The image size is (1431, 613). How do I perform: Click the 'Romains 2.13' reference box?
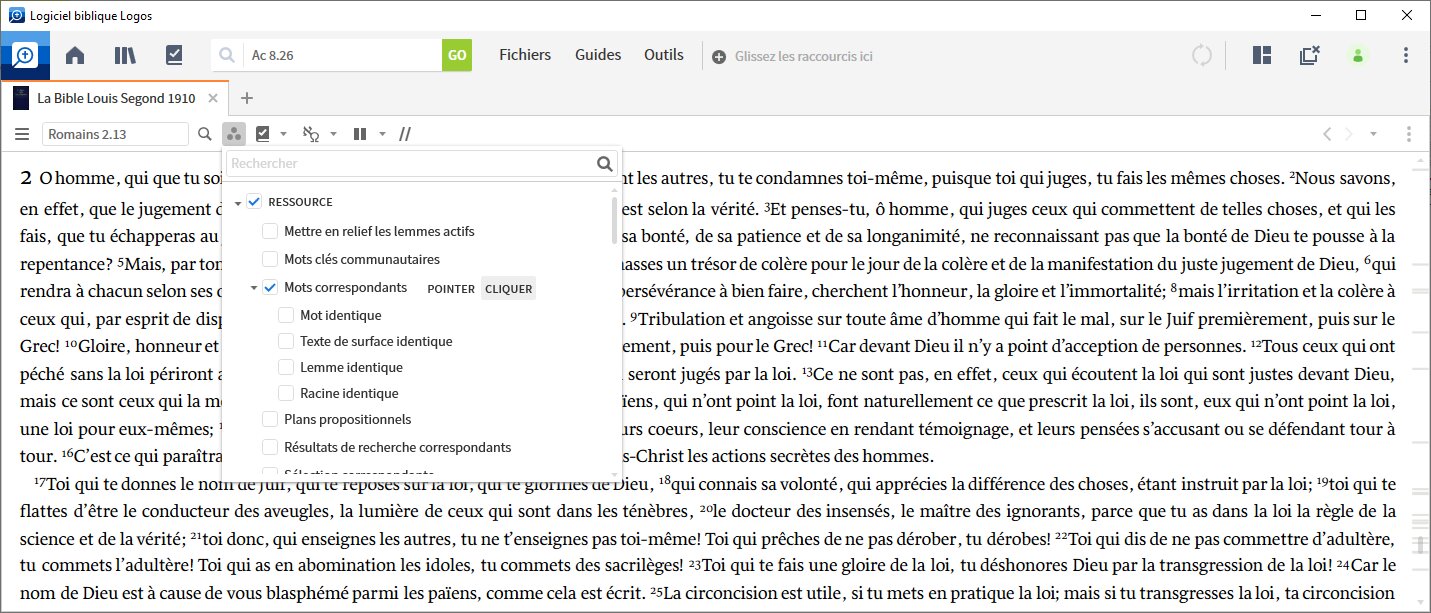(116, 134)
